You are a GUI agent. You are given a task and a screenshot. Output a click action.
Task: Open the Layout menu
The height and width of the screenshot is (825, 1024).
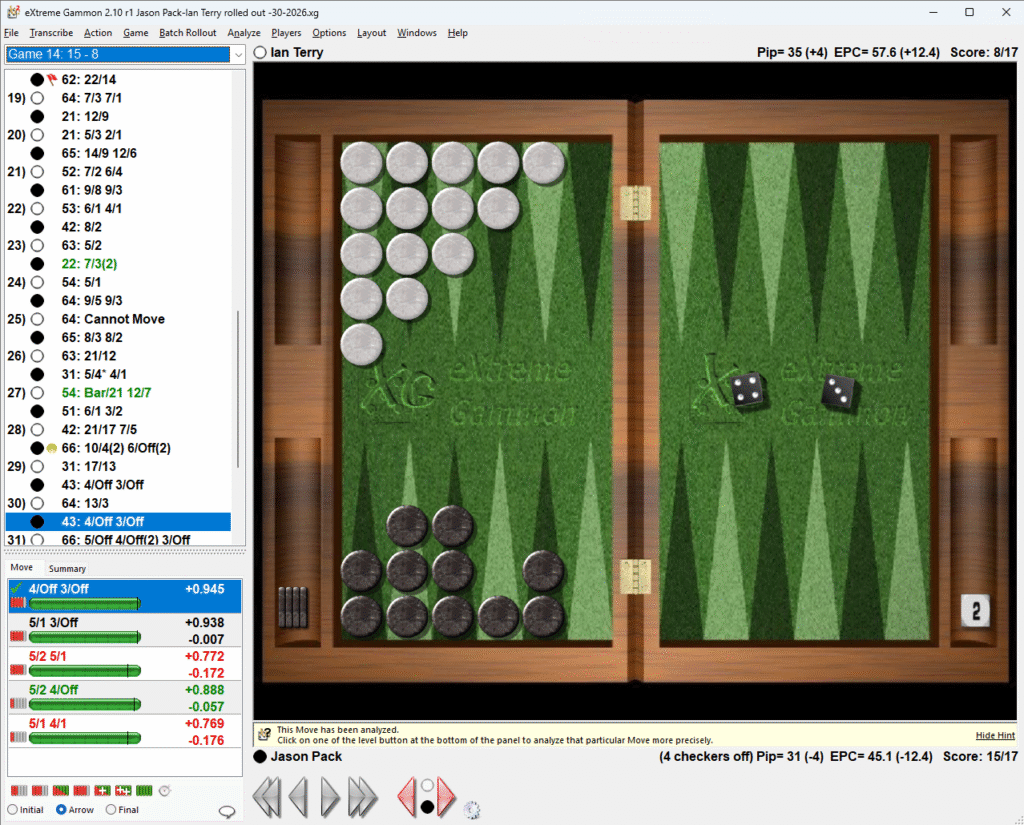[x=371, y=33]
